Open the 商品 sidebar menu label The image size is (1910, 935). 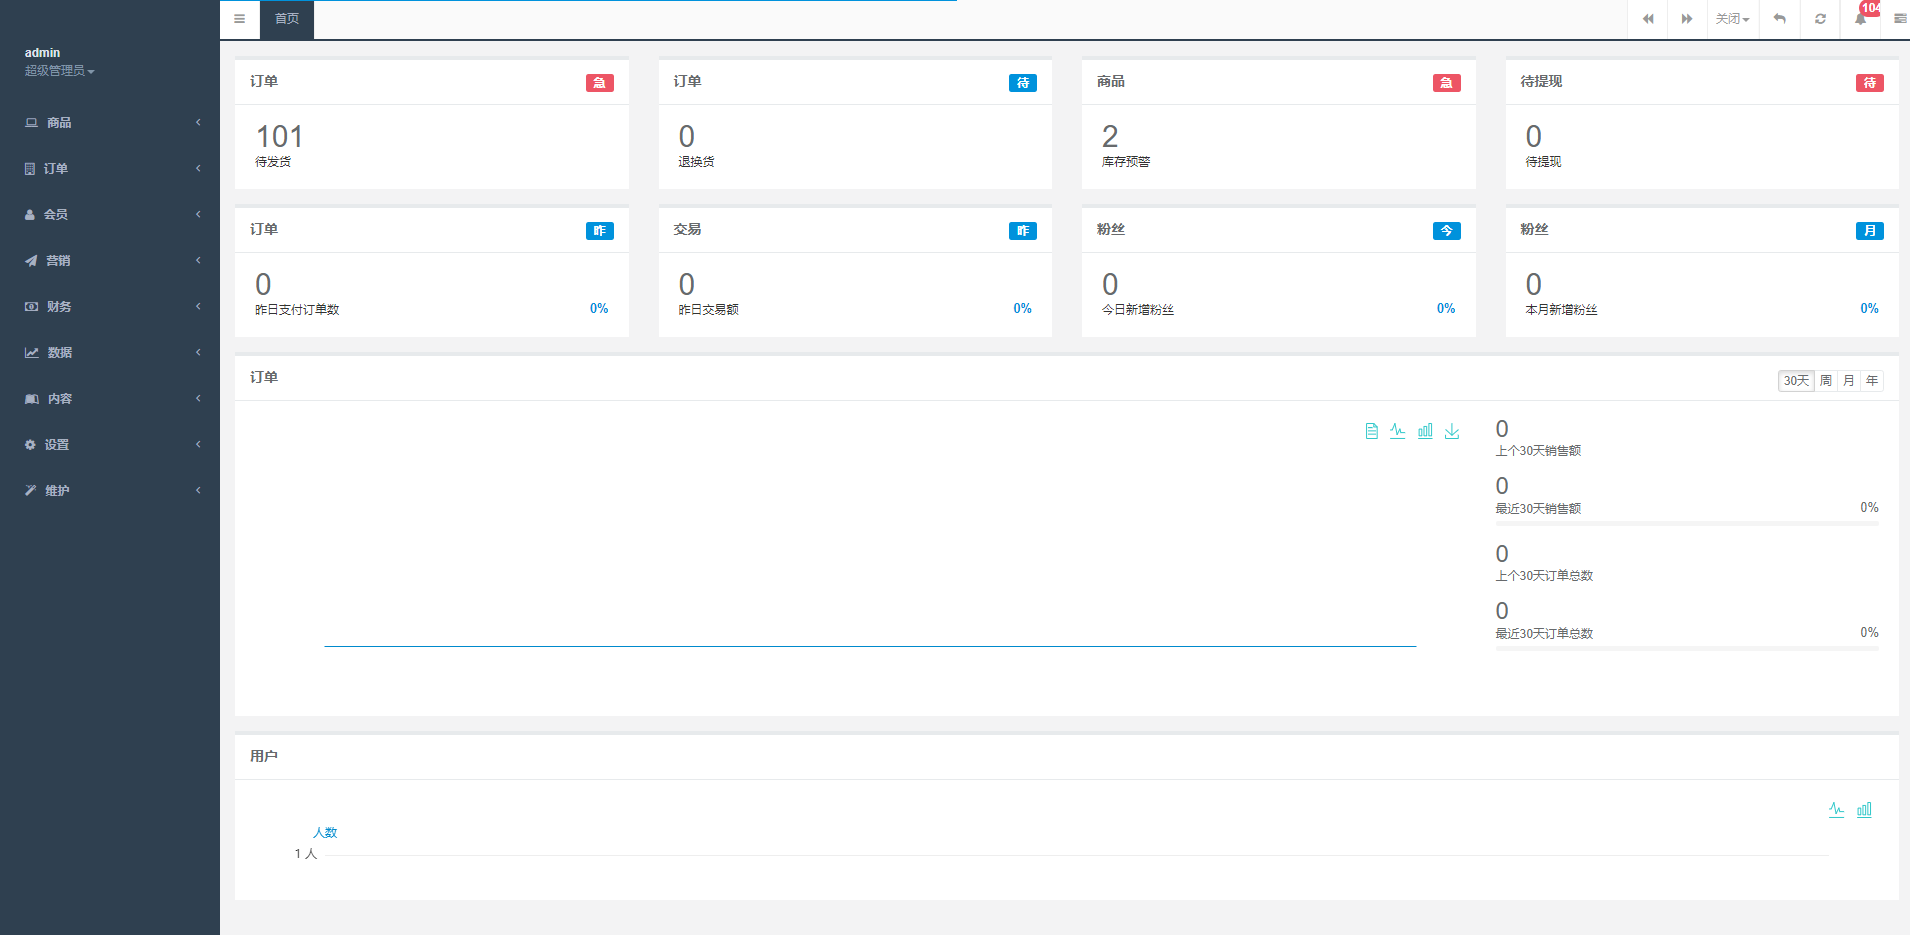click(x=59, y=123)
